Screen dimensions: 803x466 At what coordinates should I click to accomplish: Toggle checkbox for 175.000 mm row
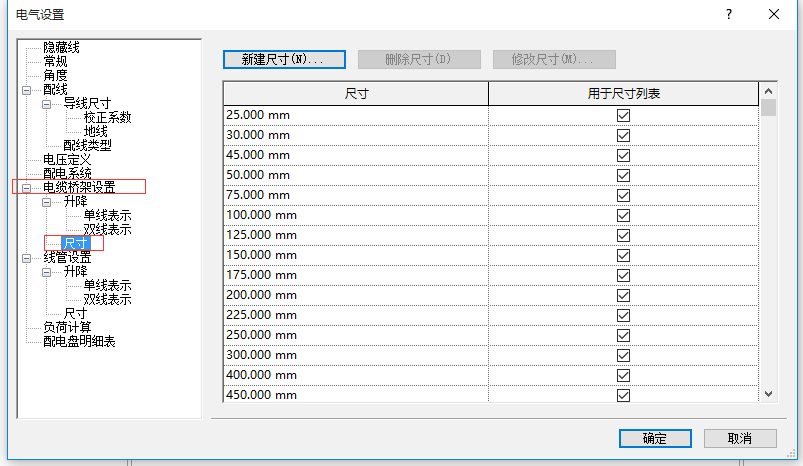point(623,276)
